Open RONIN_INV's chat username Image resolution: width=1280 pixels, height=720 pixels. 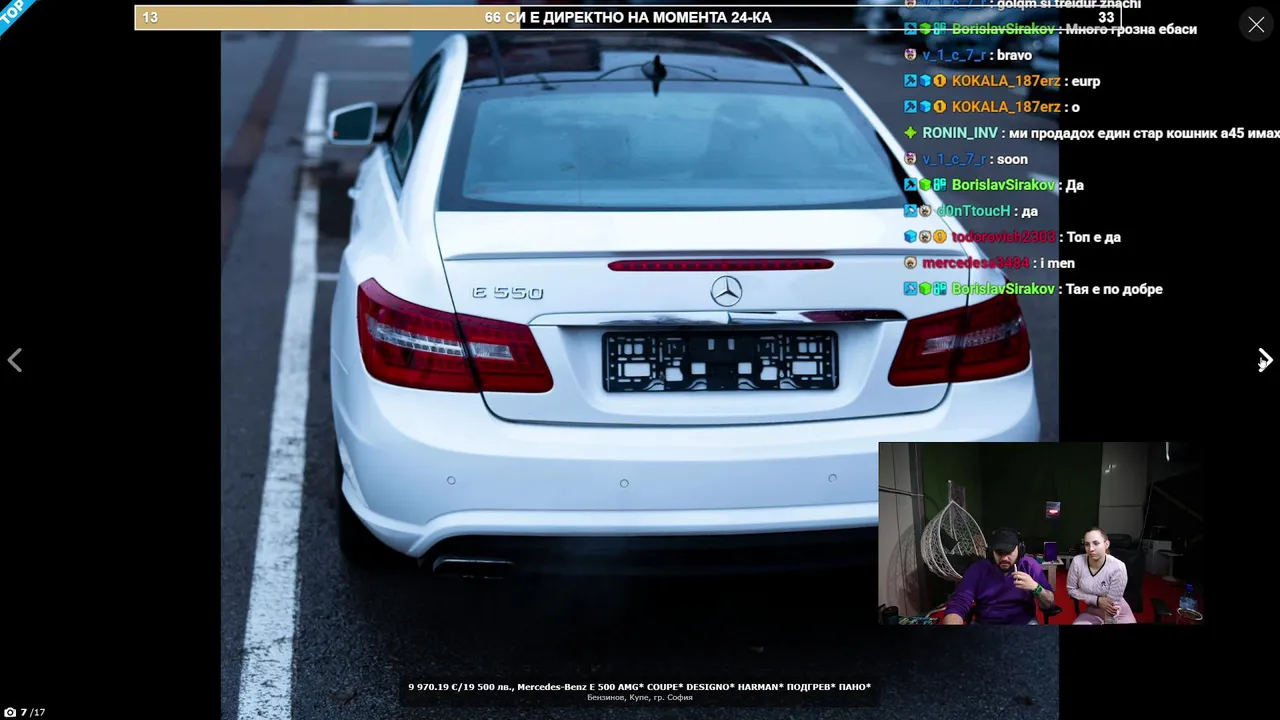(960, 133)
